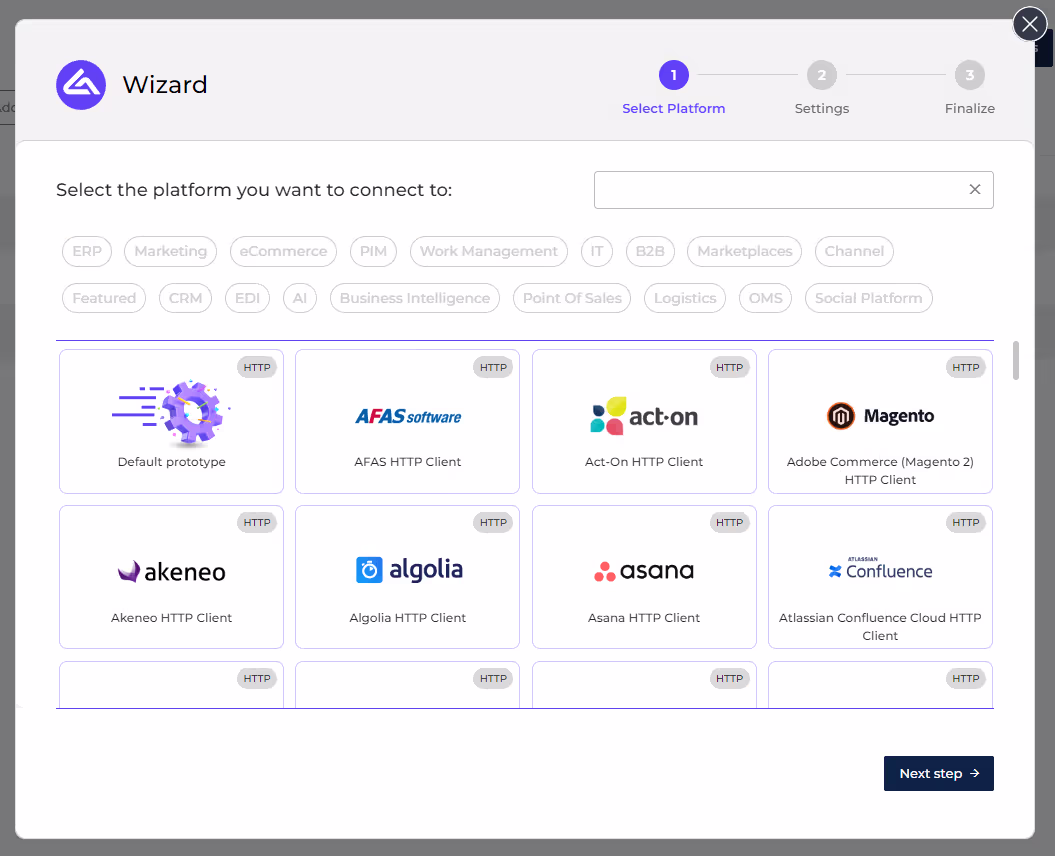The height and width of the screenshot is (856, 1055).
Task: Close the Wizard dialog with the X
Action: pyautogui.click(x=1029, y=24)
